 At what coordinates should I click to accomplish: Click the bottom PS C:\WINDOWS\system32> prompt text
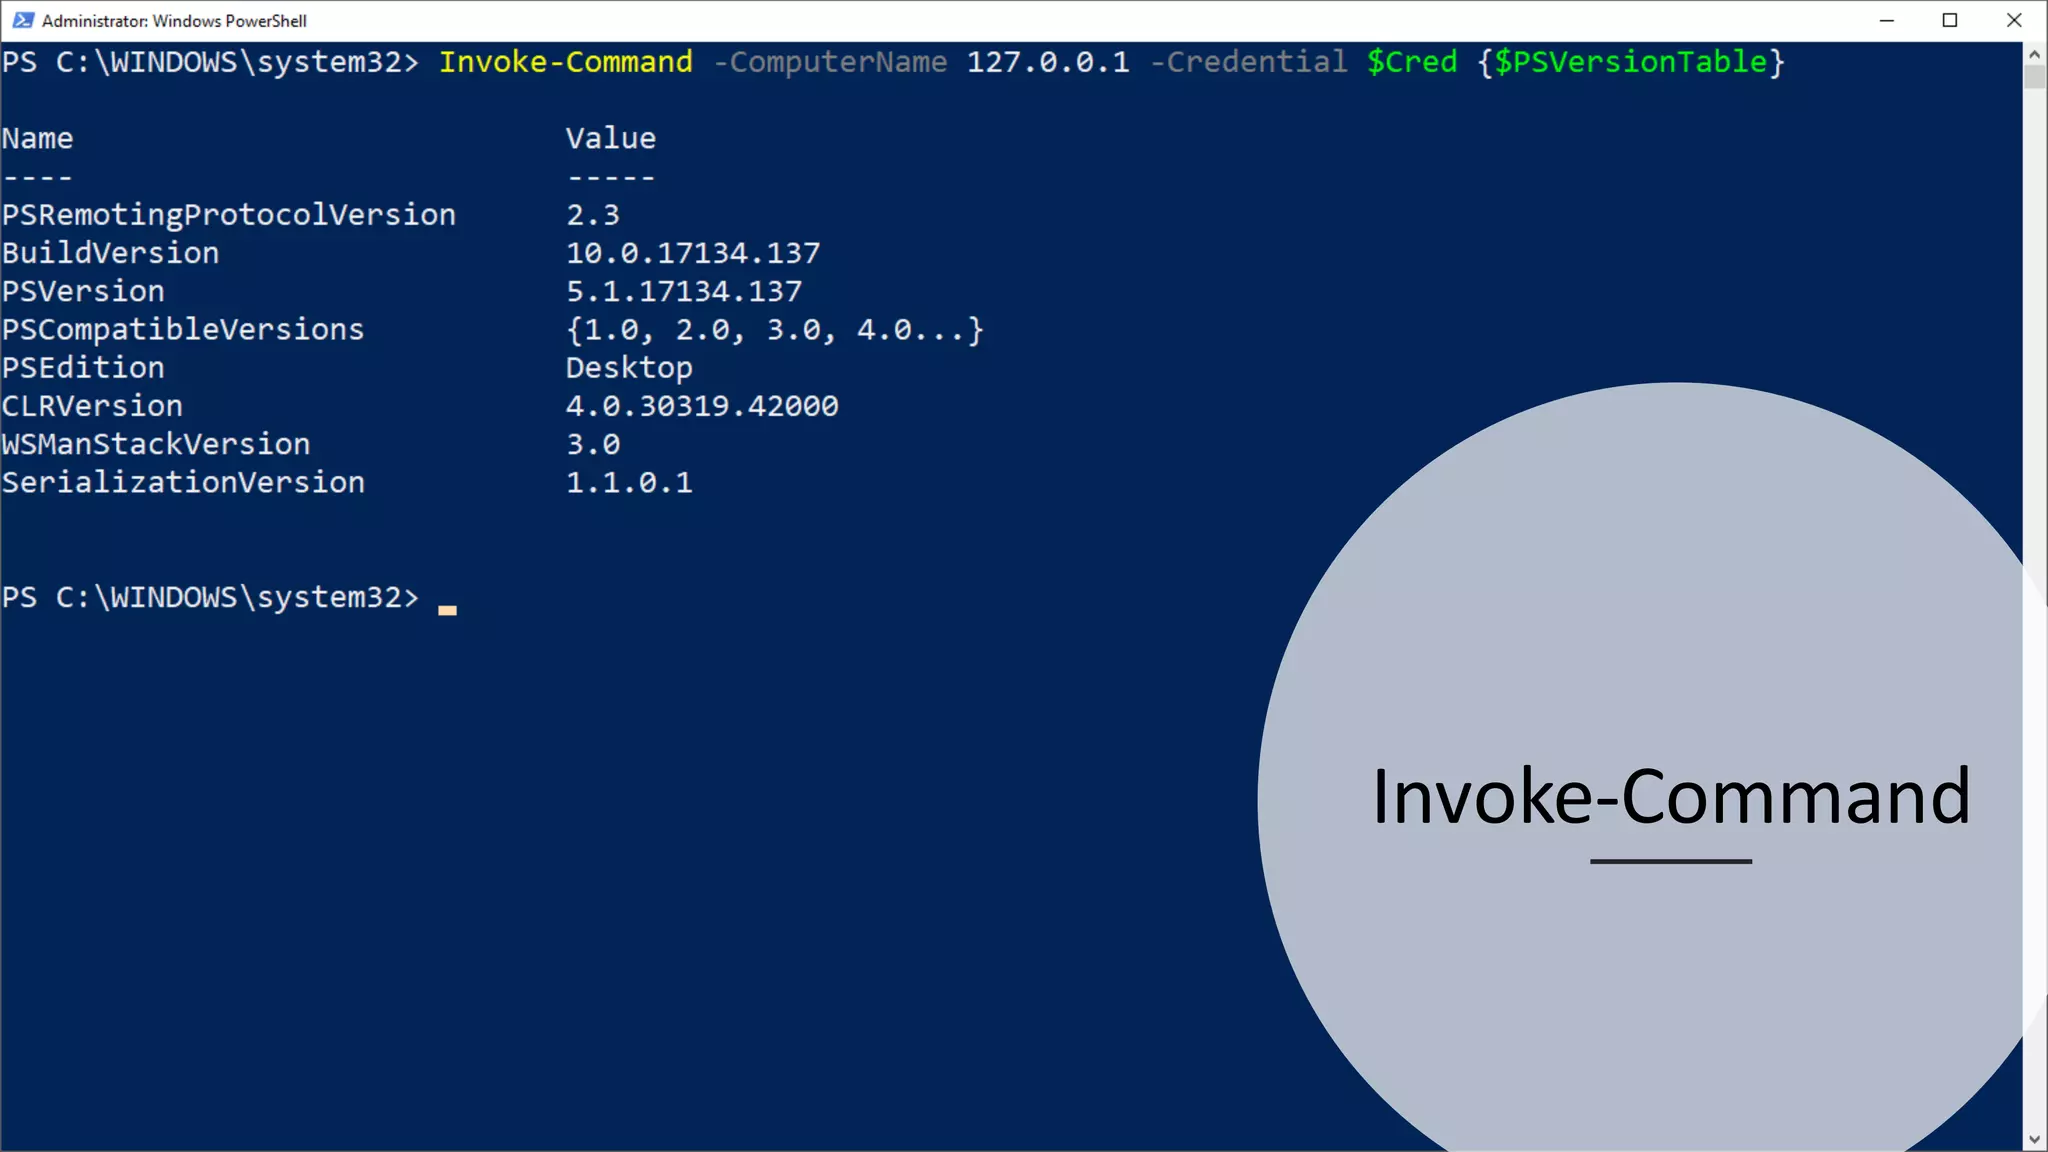[x=210, y=597]
